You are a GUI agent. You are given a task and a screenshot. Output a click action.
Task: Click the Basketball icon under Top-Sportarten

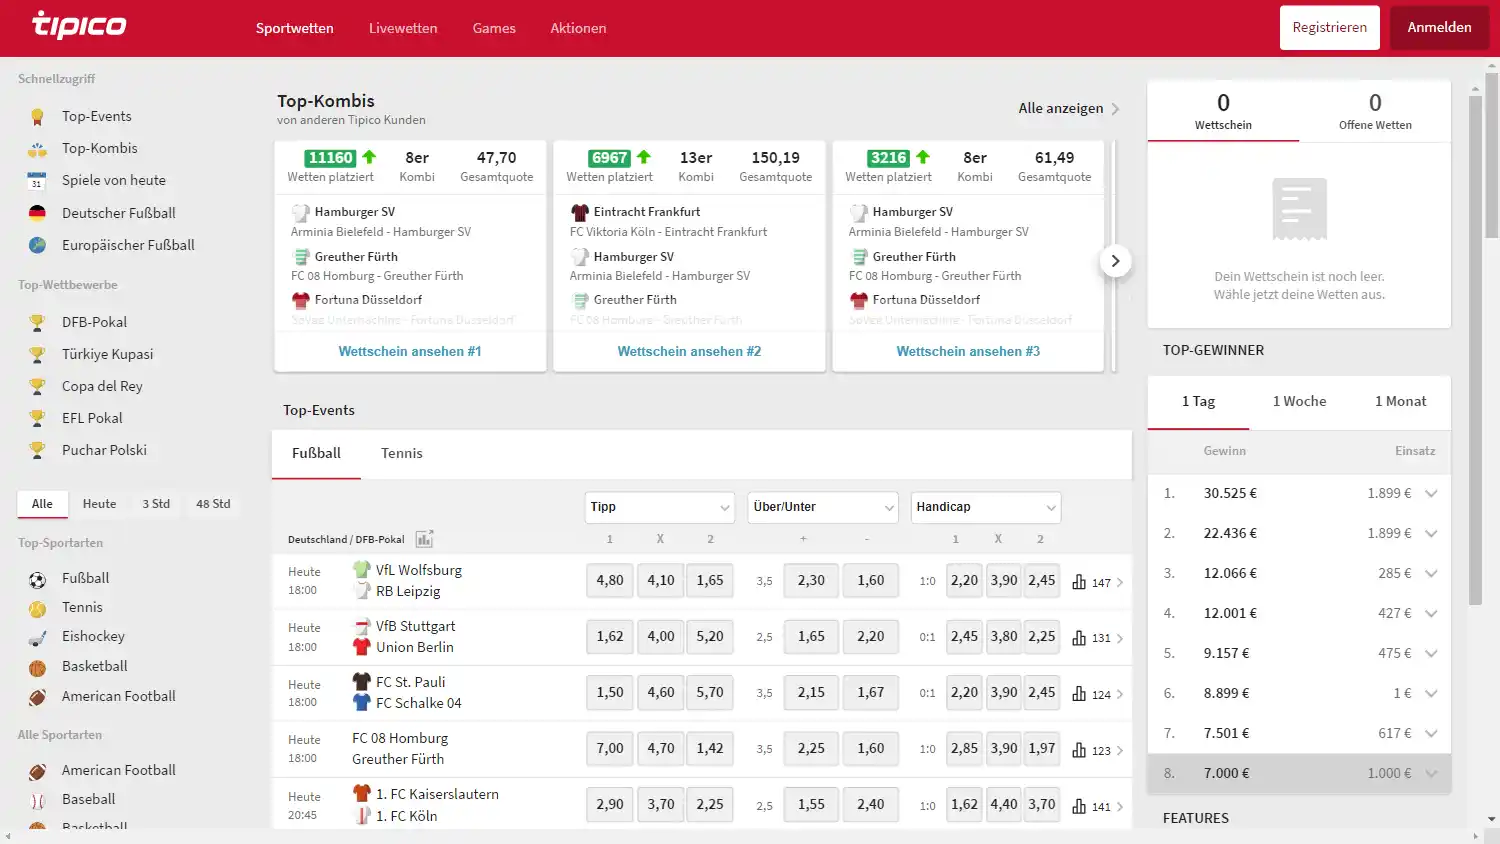tap(37, 667)
